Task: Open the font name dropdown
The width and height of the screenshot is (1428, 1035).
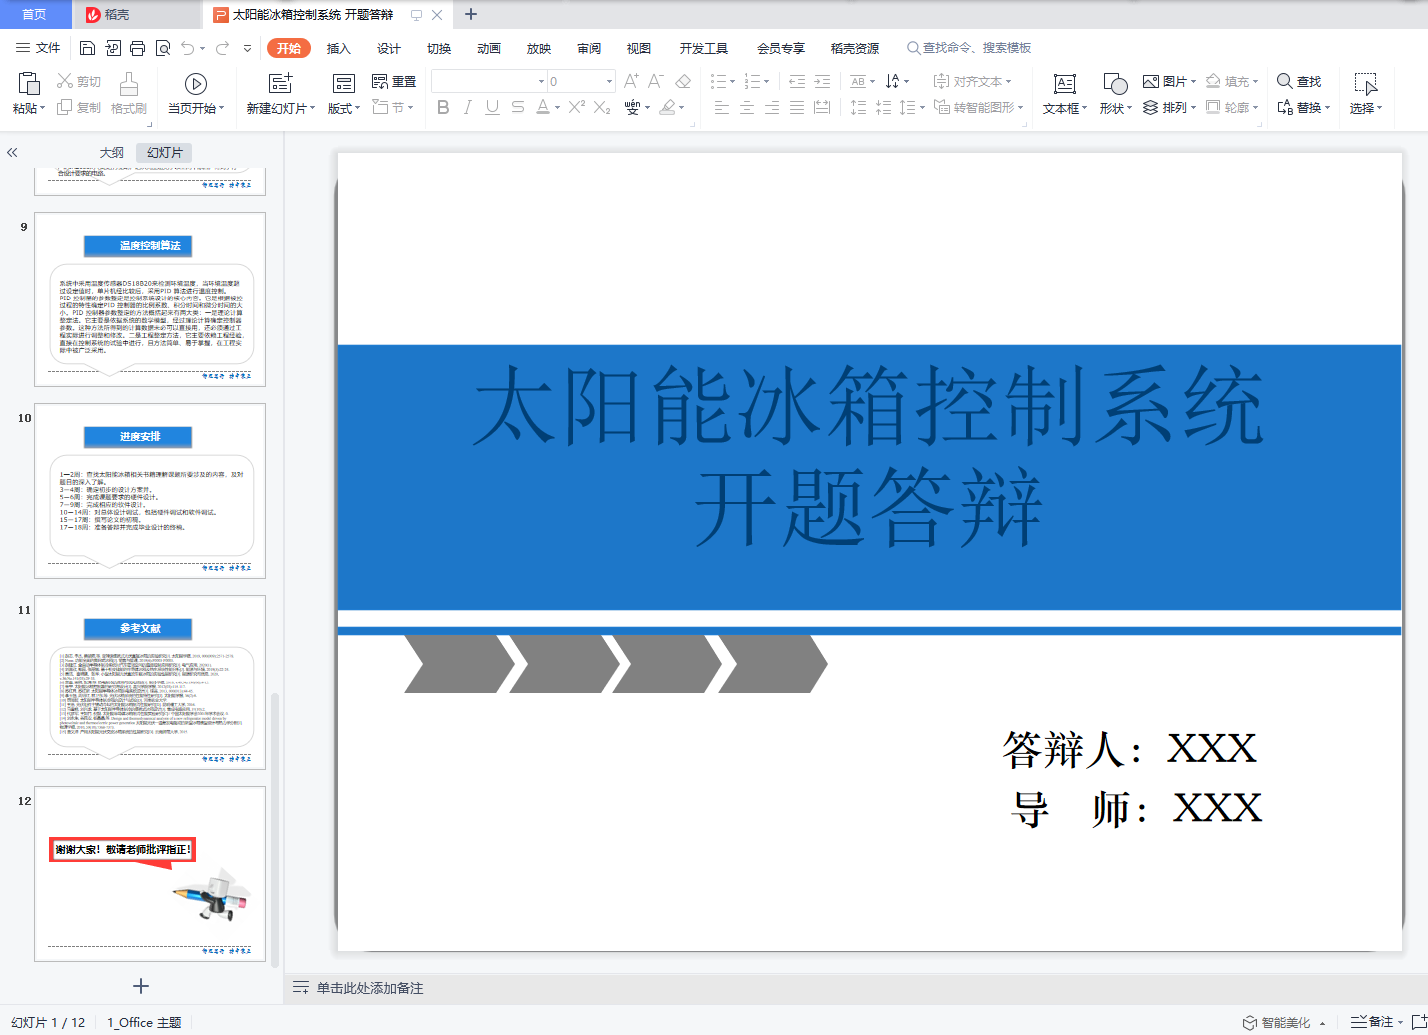Action: 541,81
